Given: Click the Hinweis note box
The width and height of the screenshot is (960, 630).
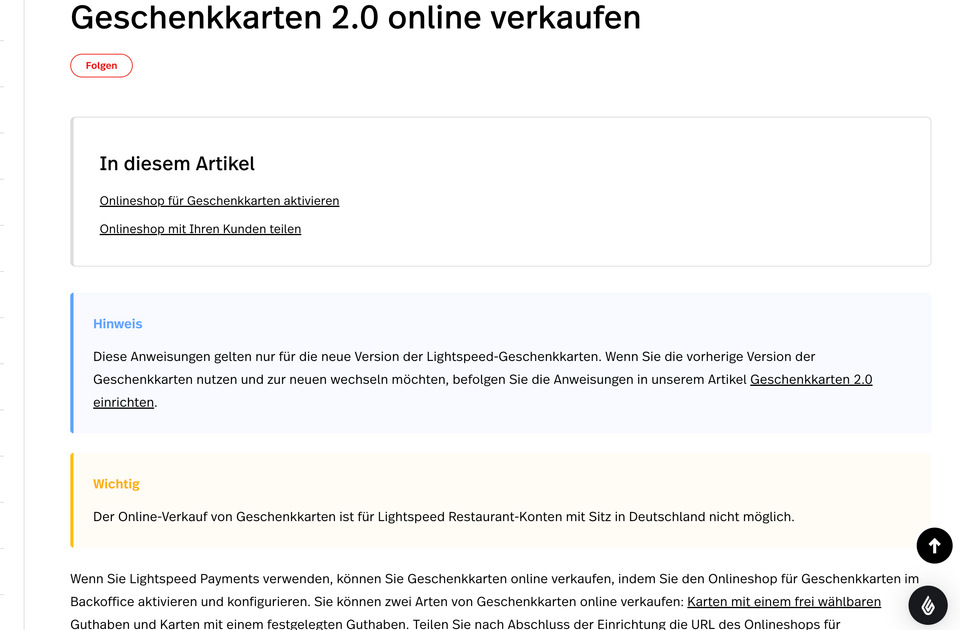Looking at the screenshot, I should [x=500, y=362].
